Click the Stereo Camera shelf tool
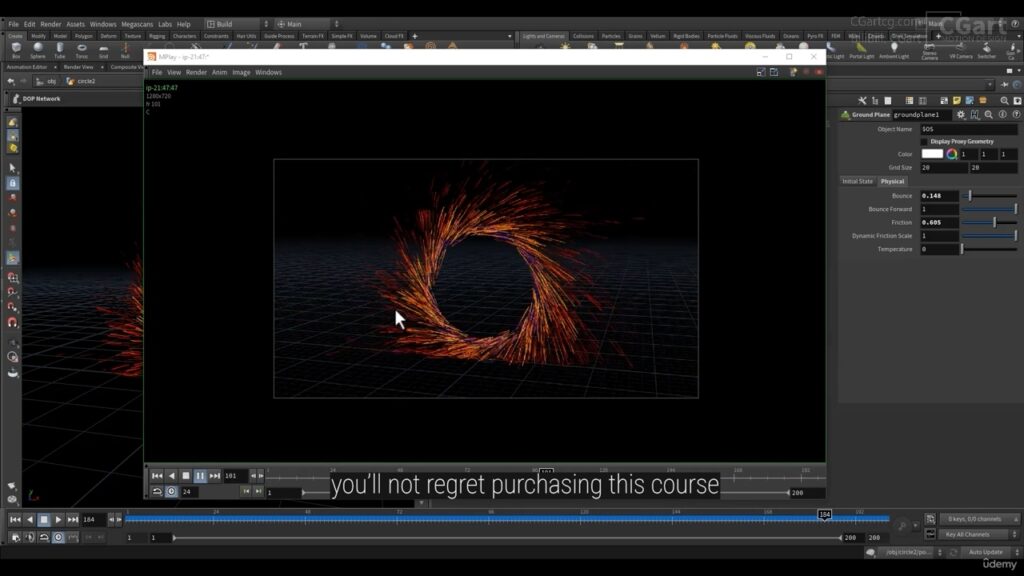This screenshot has width=1024, height=576. point(929,52)
